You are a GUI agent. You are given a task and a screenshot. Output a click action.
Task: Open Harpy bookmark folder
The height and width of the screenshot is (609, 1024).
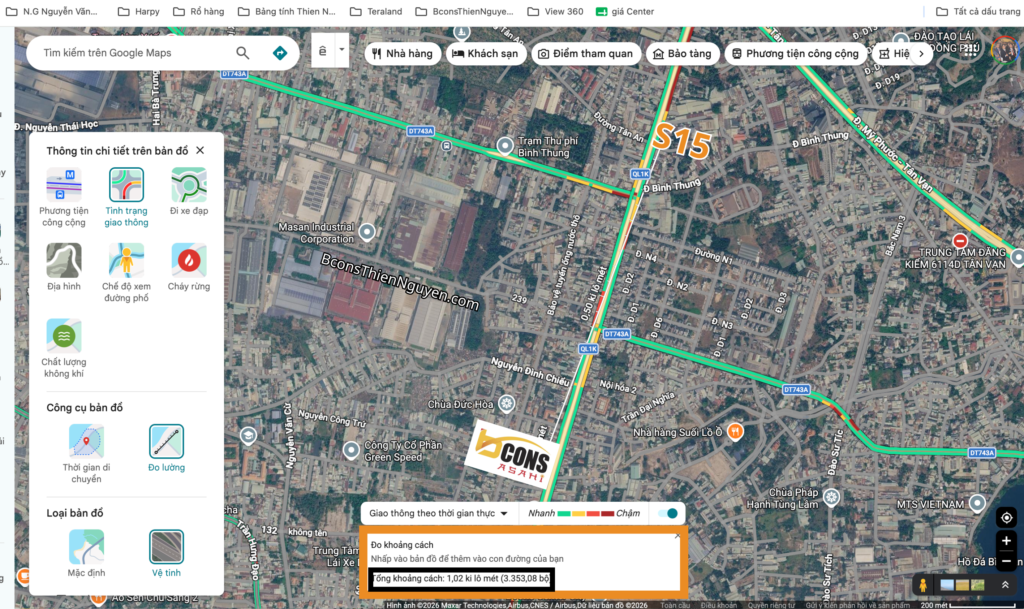(x=139, y=11)
